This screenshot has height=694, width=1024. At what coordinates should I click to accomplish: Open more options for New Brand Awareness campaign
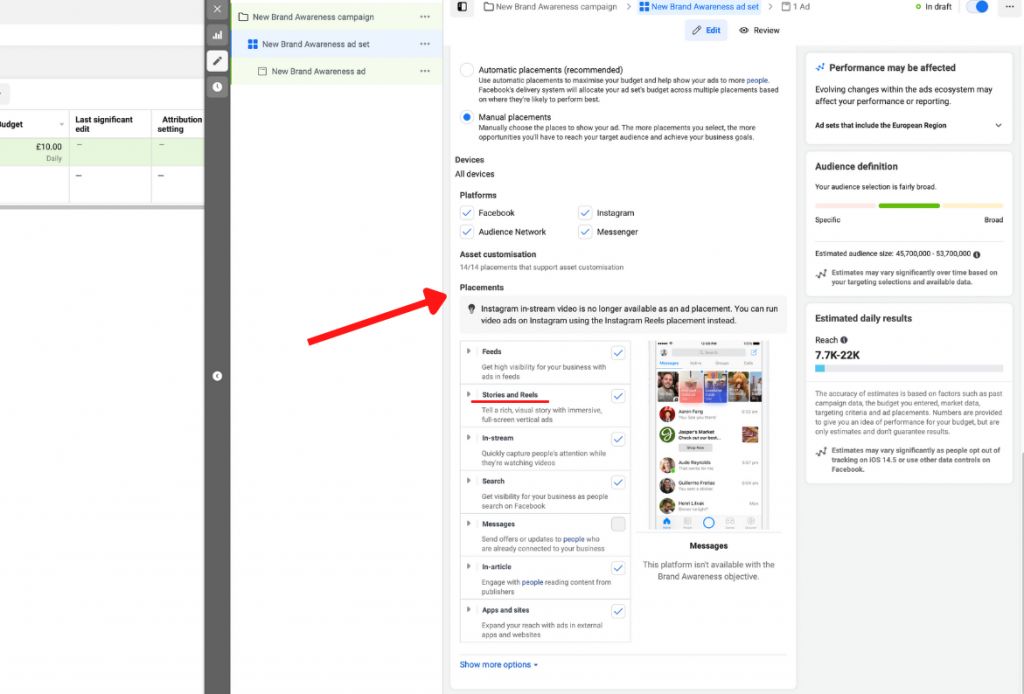pos(425,17)
